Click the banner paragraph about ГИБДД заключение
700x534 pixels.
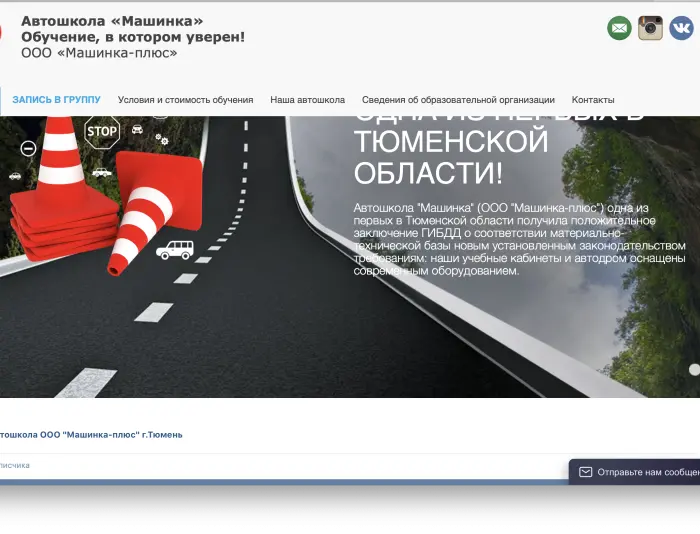[x=520, y=239]
